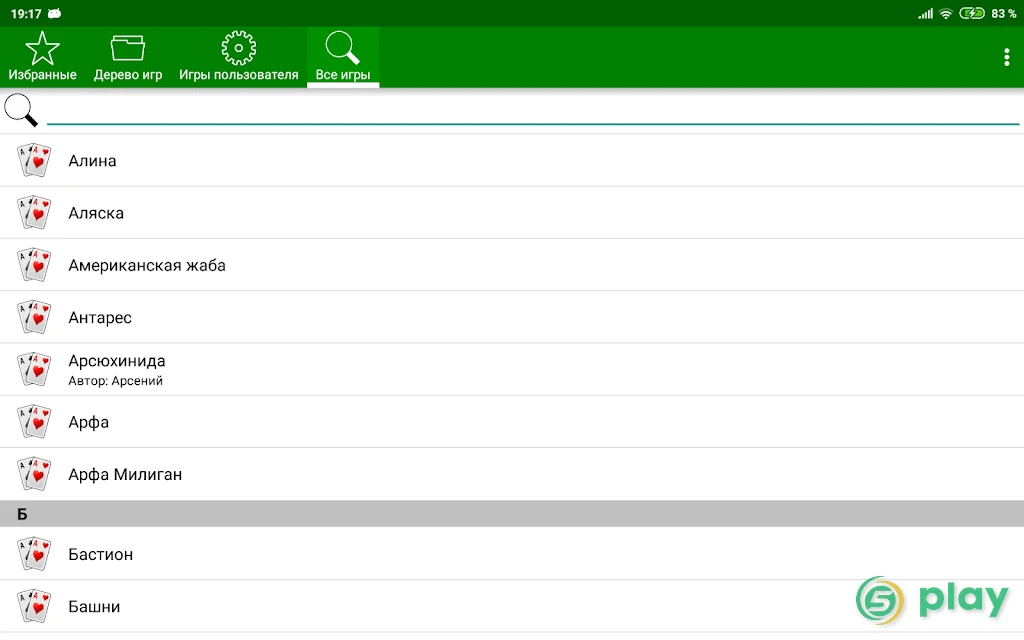This screenshot has width=1024, height=640.
Task: Open the three-dot overflow menu
Action: [1006, 57]
